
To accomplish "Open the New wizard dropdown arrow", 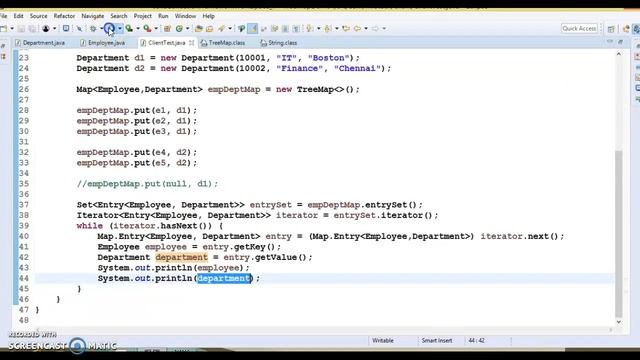I will click(x=12, y=29).
